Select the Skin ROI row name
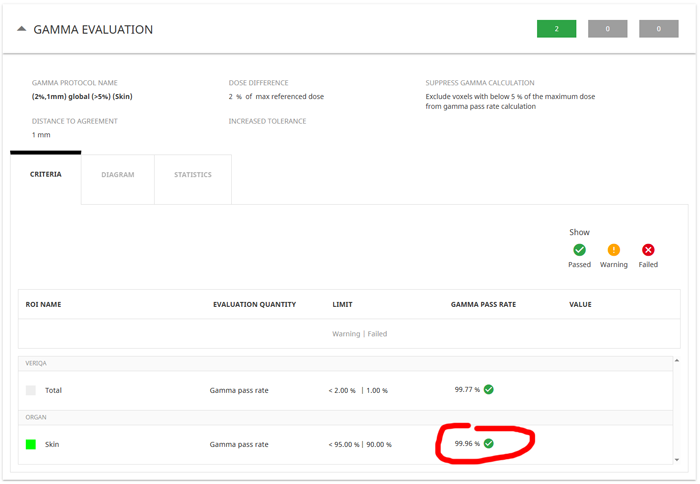 point(52,444)
